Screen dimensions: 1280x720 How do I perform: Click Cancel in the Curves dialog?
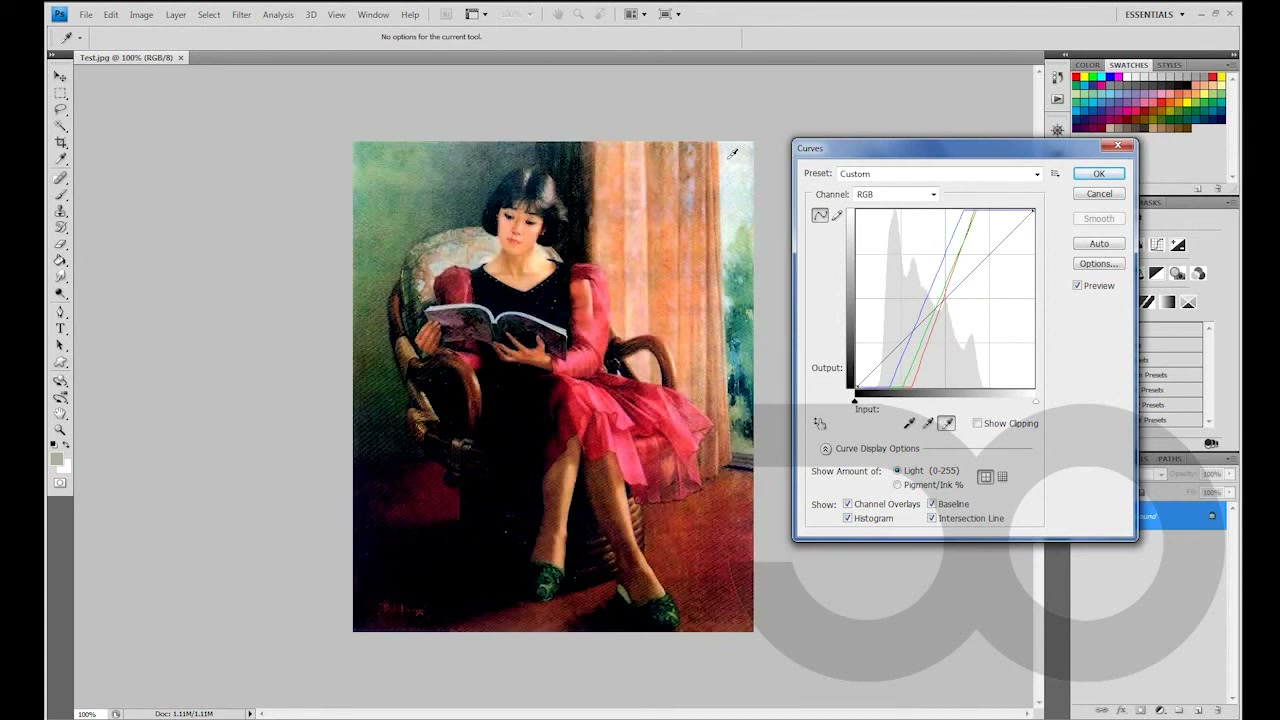(x=1099, y=194)
